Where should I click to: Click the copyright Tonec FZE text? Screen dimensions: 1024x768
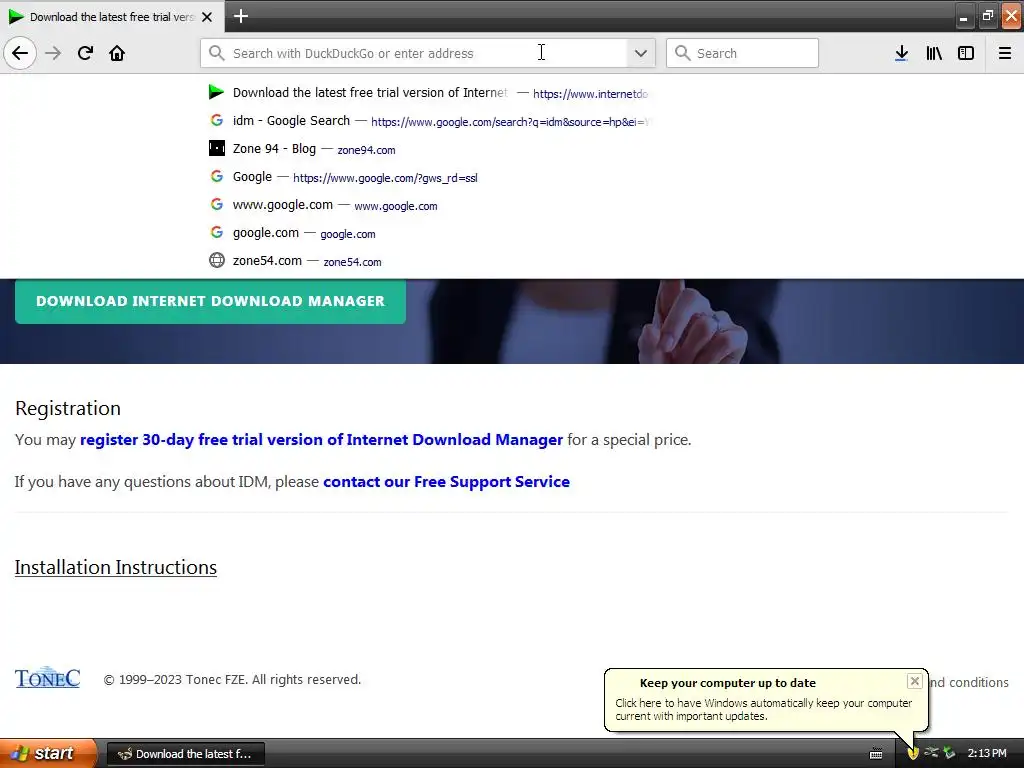pos(232,679)
